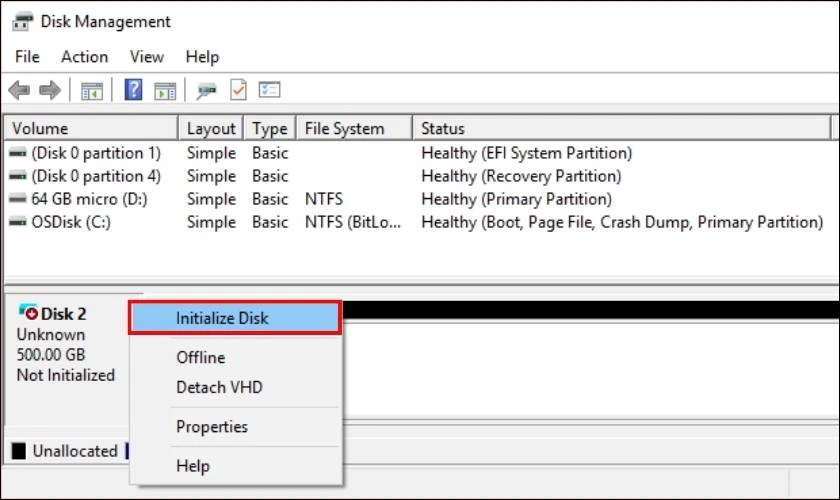Open the File menu
Screen dimensions: 840x500
coord(27,57)
